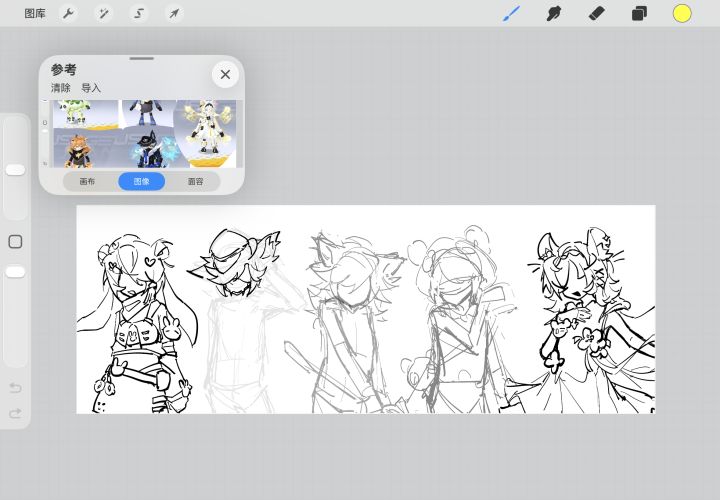Open the Adjustments magic wand menu
The width and height of the screenshot is (720, 500).
coord(104,13)
